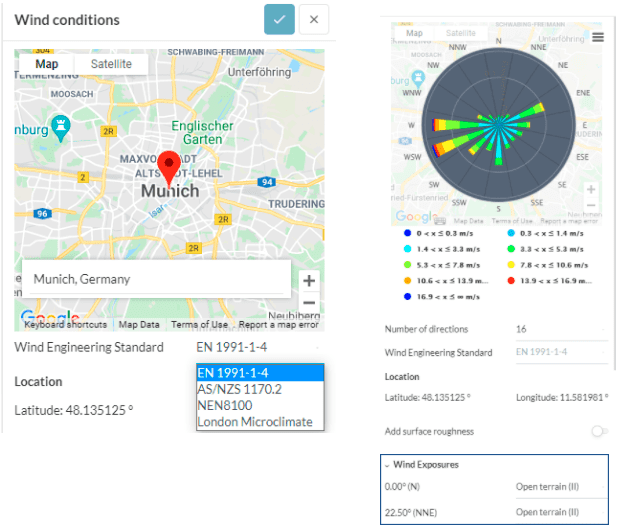Confirm wind conditions with the checkmark button
Viewport: 619px width, 528px height.
[x=279, y=19]
